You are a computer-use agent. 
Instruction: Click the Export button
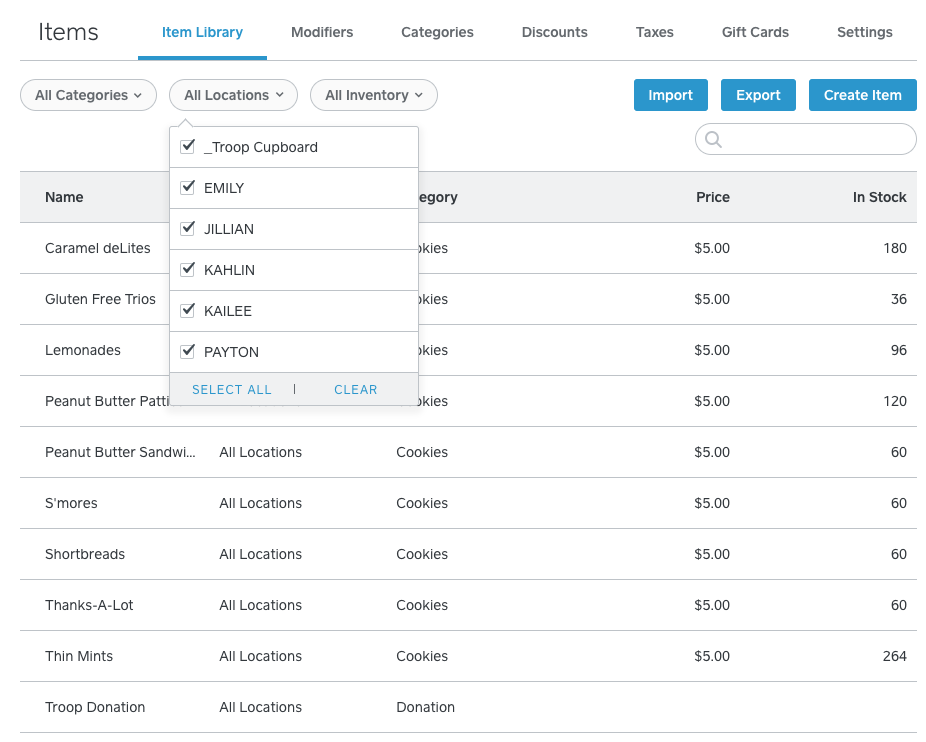(x=758, y=95)
